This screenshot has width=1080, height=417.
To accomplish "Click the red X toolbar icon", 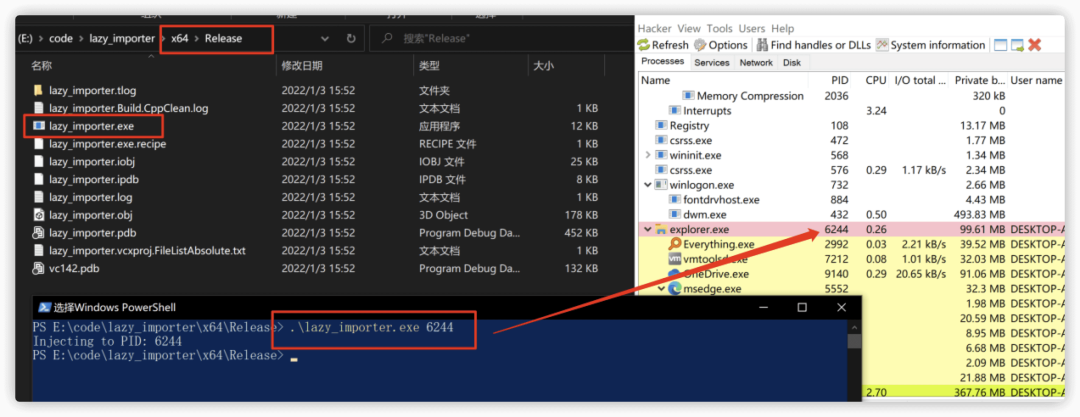I will [x=1034, y=45].
